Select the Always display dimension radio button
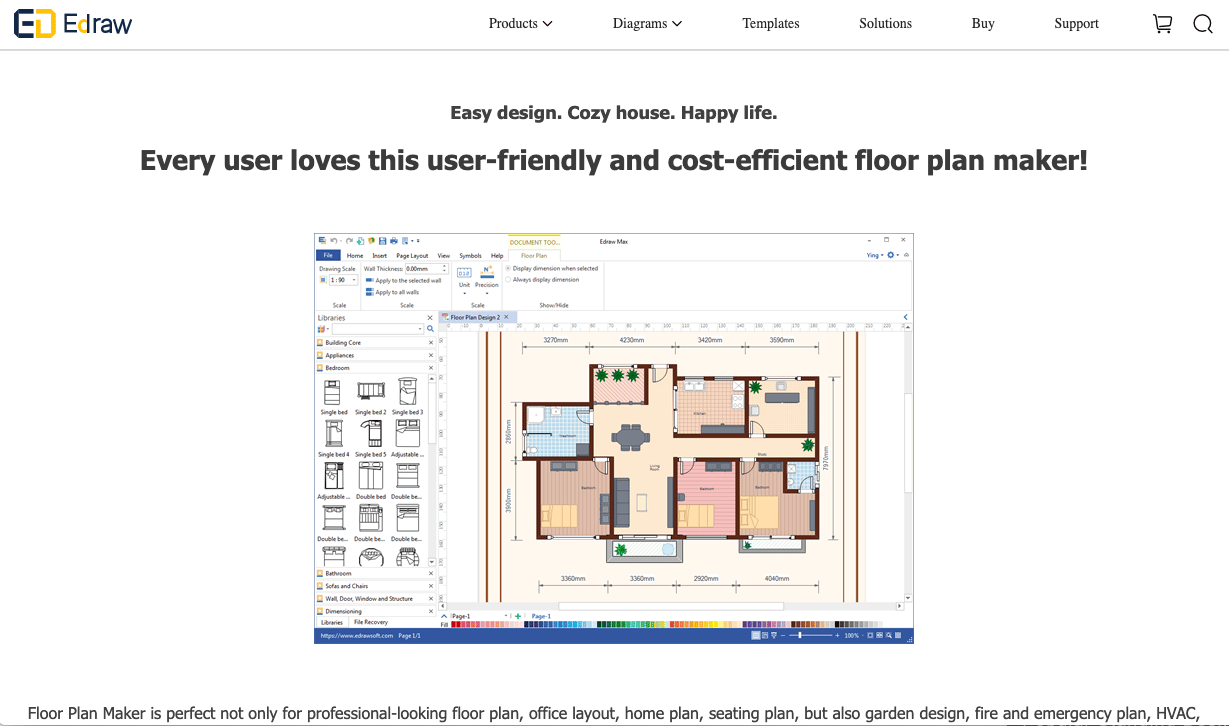This screenshot has height=726, width=1229. pos(509,278)
